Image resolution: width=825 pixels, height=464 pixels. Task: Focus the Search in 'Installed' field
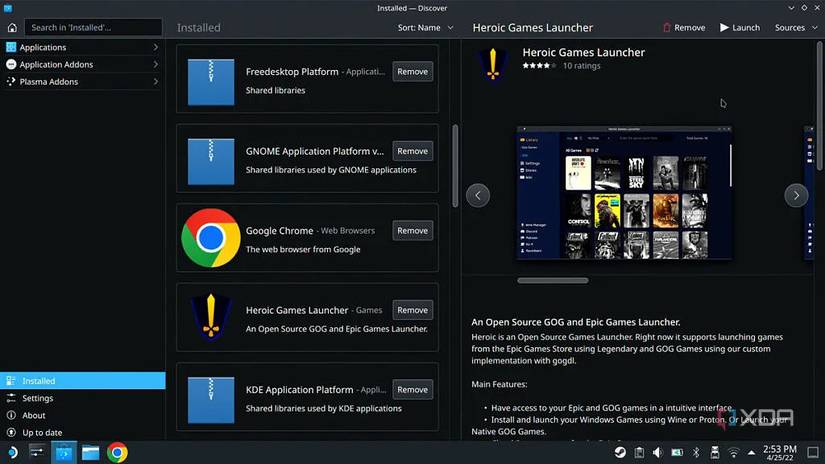[93, 27]
